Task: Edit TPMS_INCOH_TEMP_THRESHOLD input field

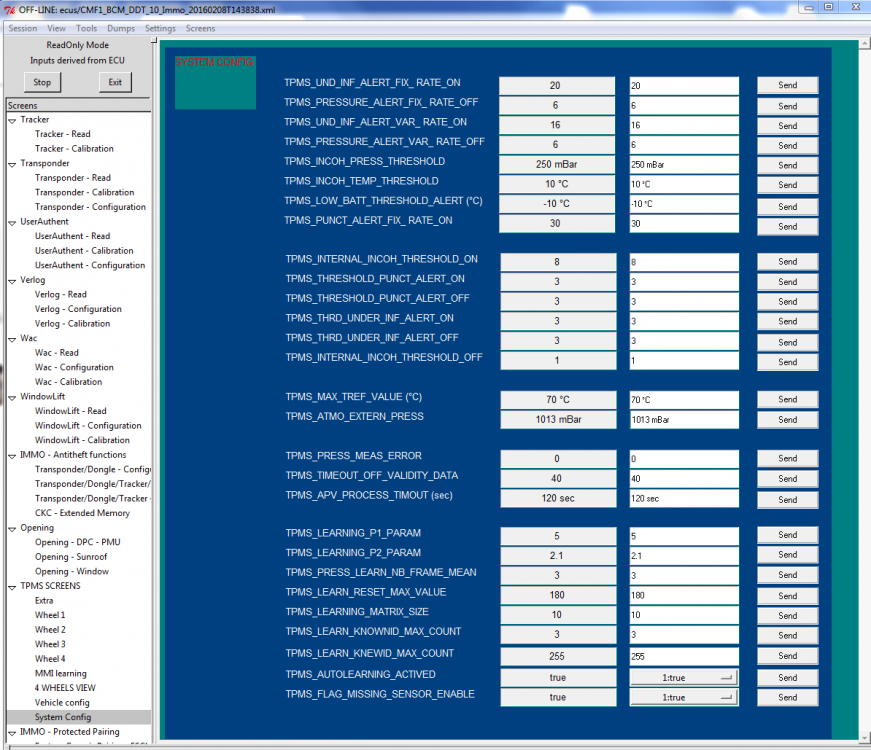Action: [684, 184]
